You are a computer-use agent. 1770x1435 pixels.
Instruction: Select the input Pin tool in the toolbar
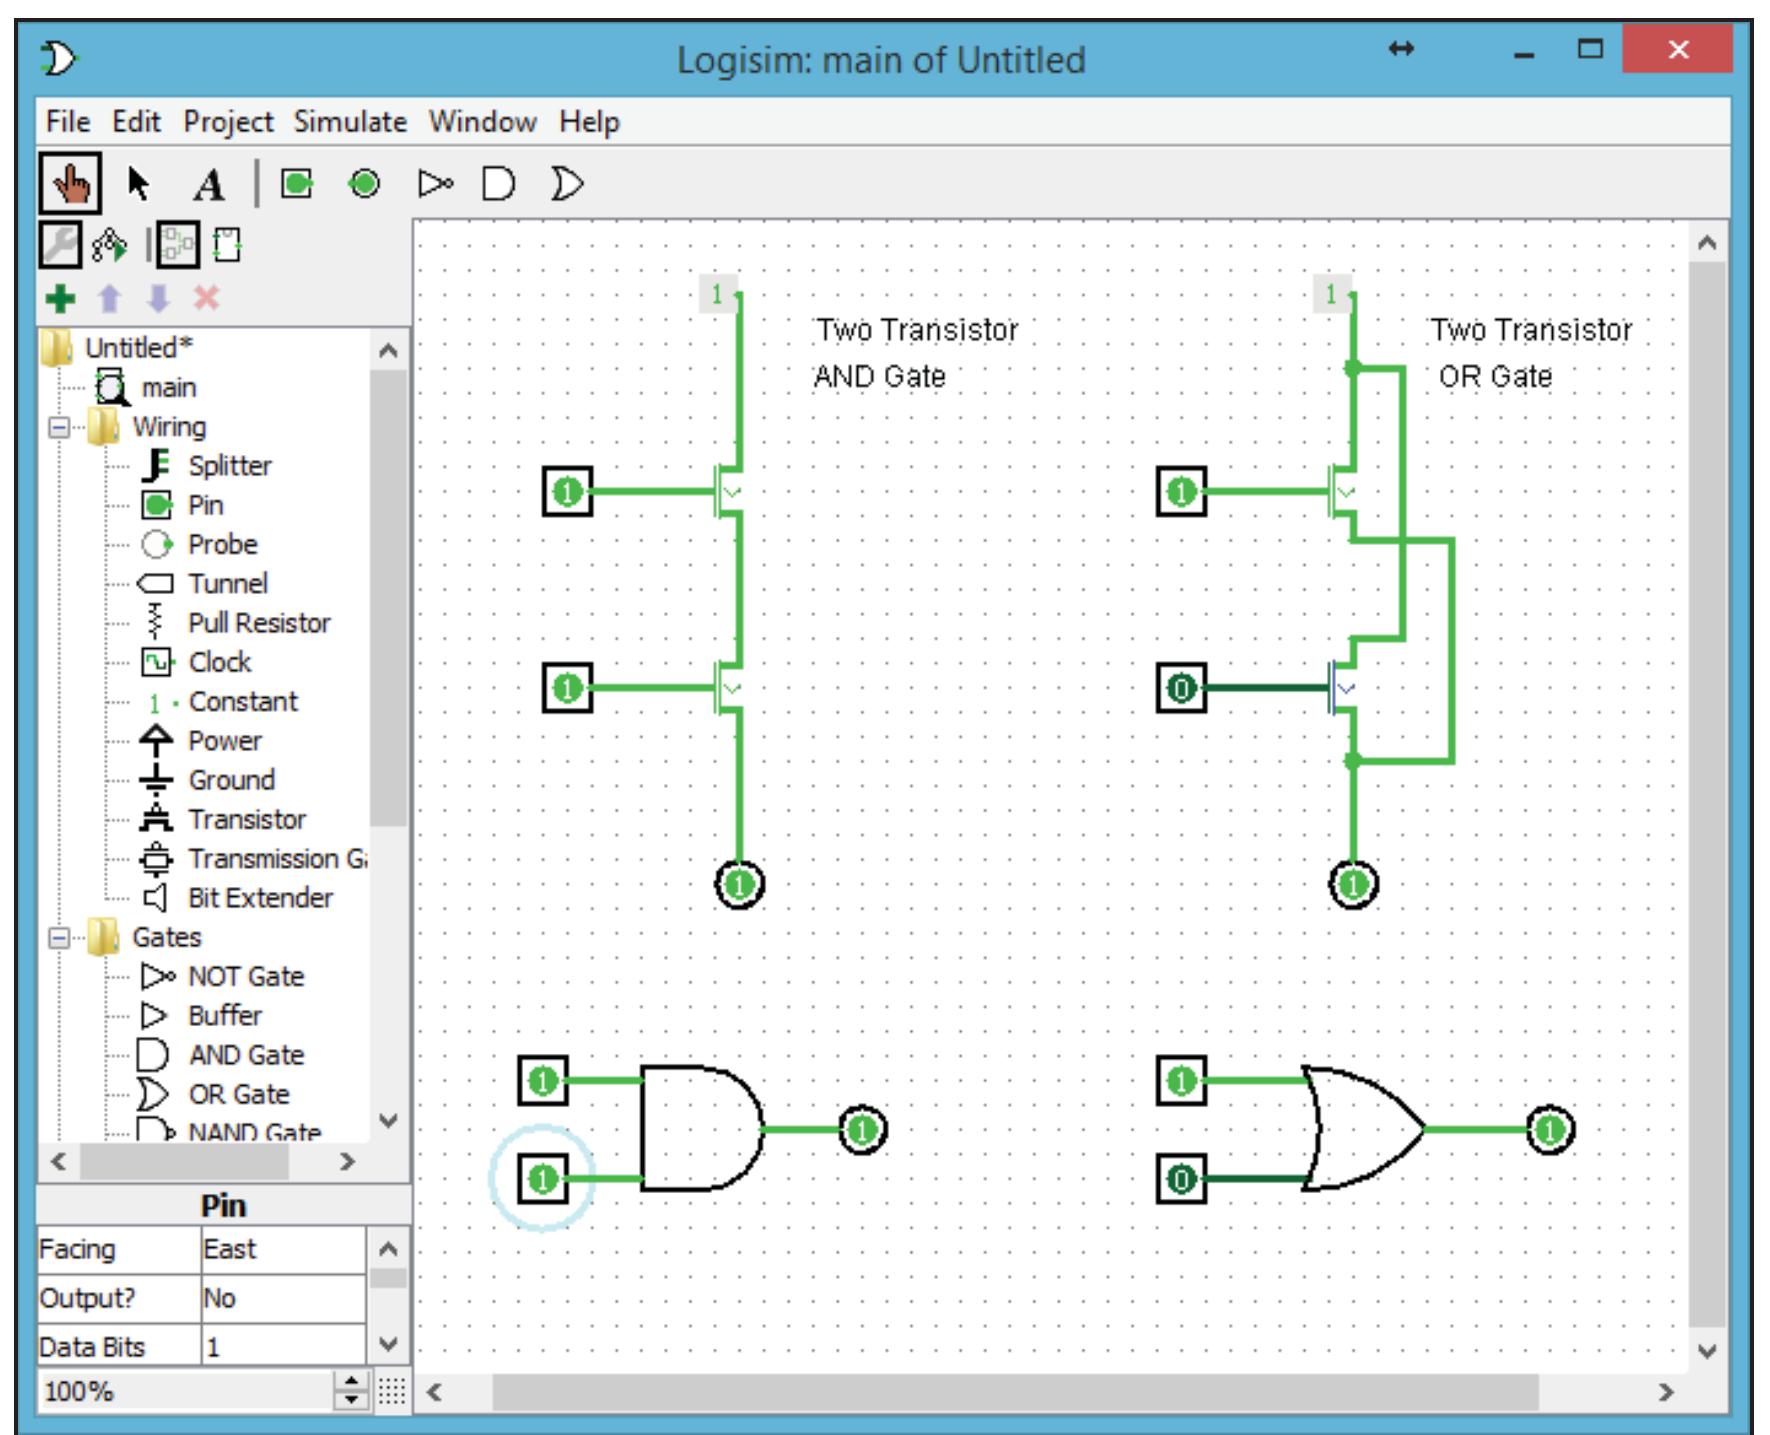click(x=295, y=185)
